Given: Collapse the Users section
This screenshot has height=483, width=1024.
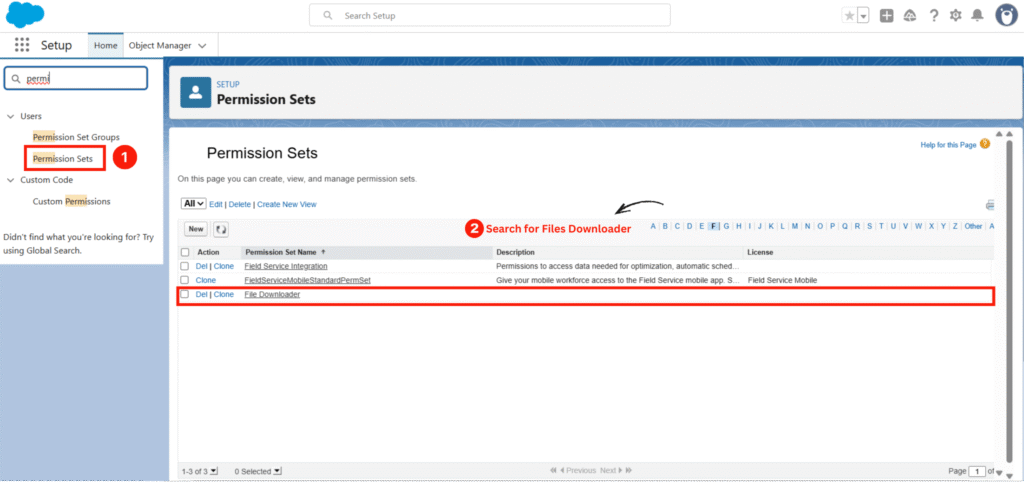Looking at the screenshot, I should coord(10,116).
